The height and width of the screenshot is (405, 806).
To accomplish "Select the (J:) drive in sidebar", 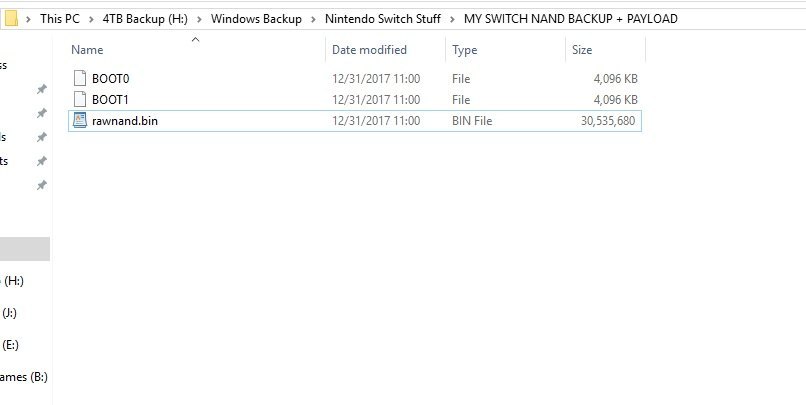I will pos(9,312).
